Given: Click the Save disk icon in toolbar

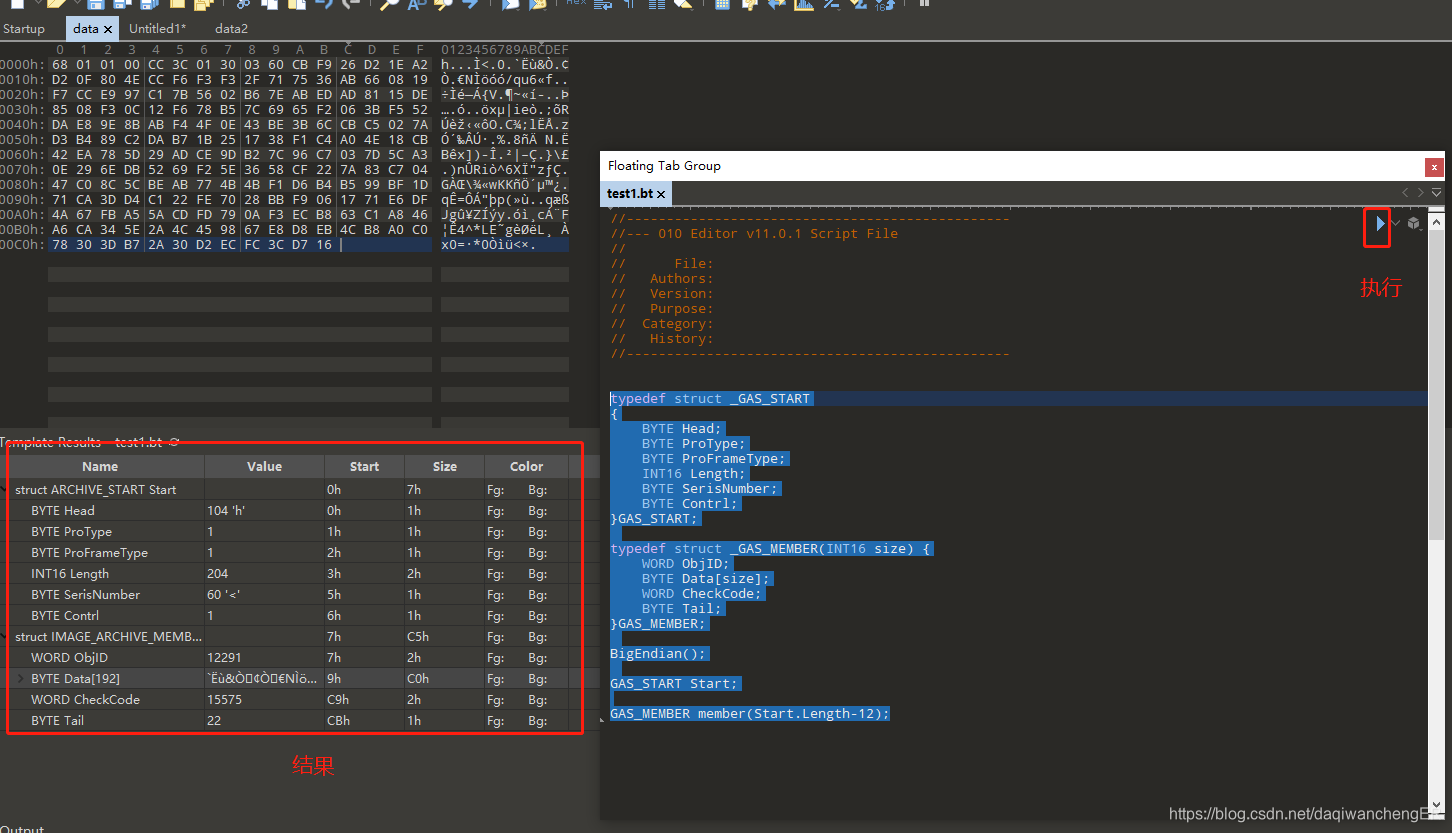Looking at the screenshot, I should click(96, 4).
